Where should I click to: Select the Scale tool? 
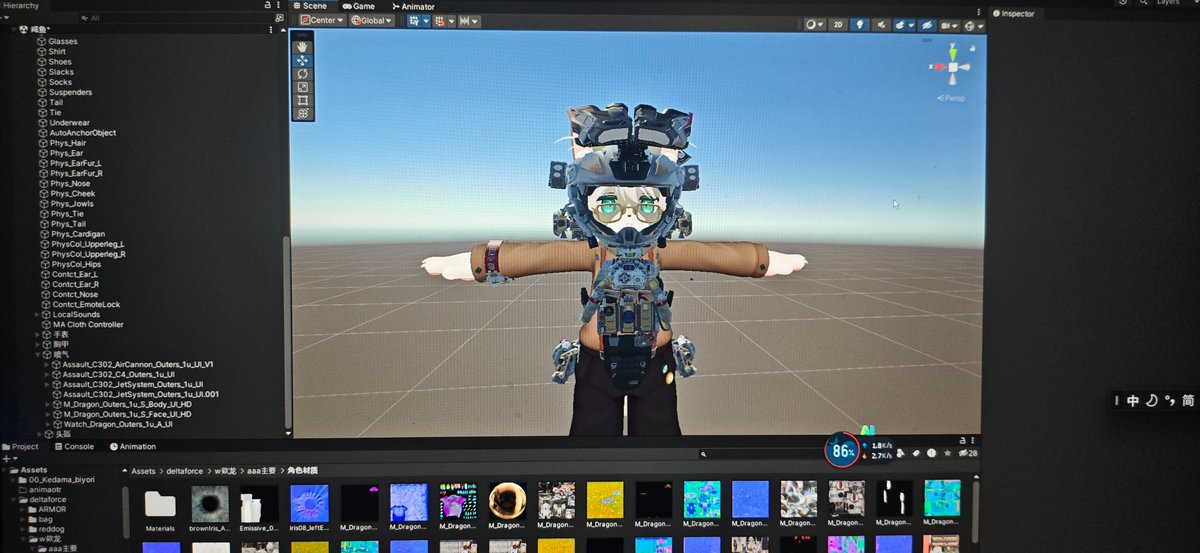pos(303,87)
